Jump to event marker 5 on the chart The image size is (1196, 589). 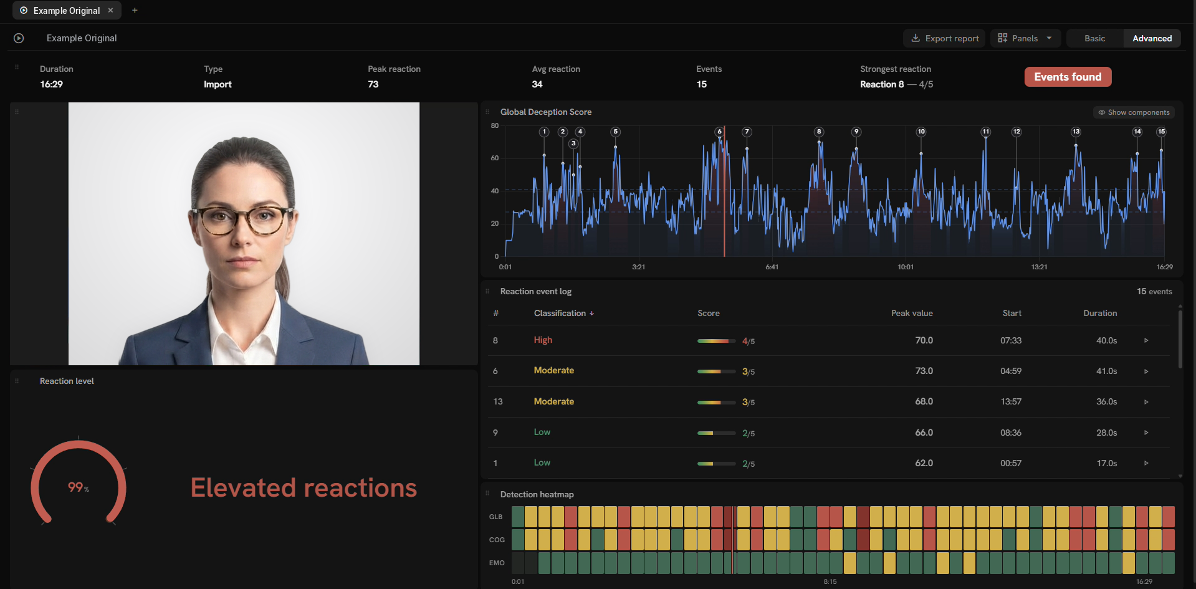[x=615, y=132]
